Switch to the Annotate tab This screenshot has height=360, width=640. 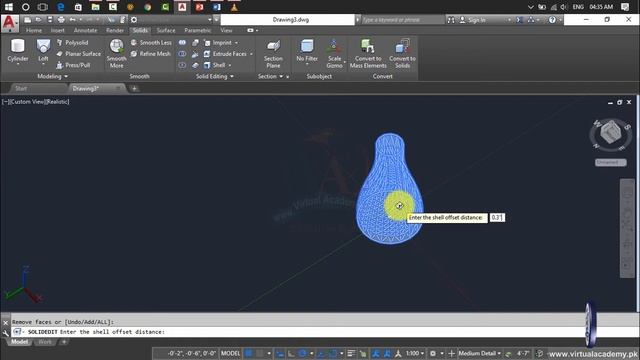[85, 31]
